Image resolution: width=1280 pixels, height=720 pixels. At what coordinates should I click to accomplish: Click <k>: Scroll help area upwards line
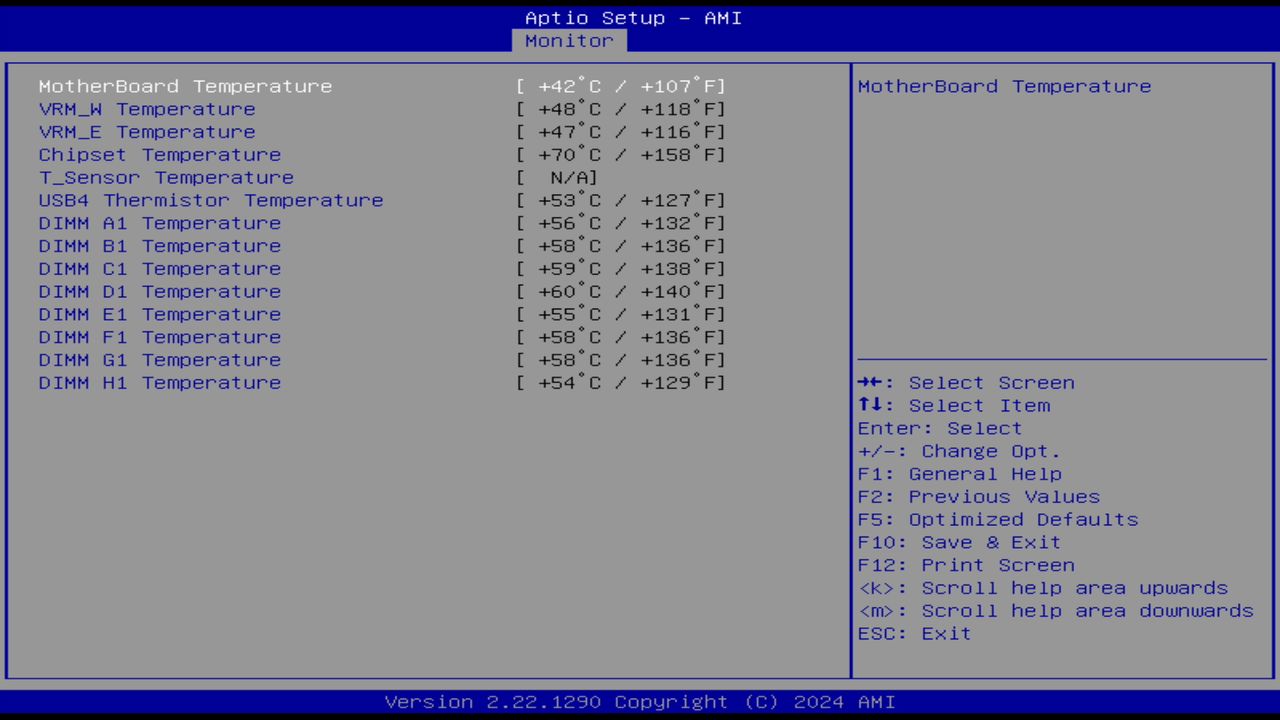(x=1043, y=588)
